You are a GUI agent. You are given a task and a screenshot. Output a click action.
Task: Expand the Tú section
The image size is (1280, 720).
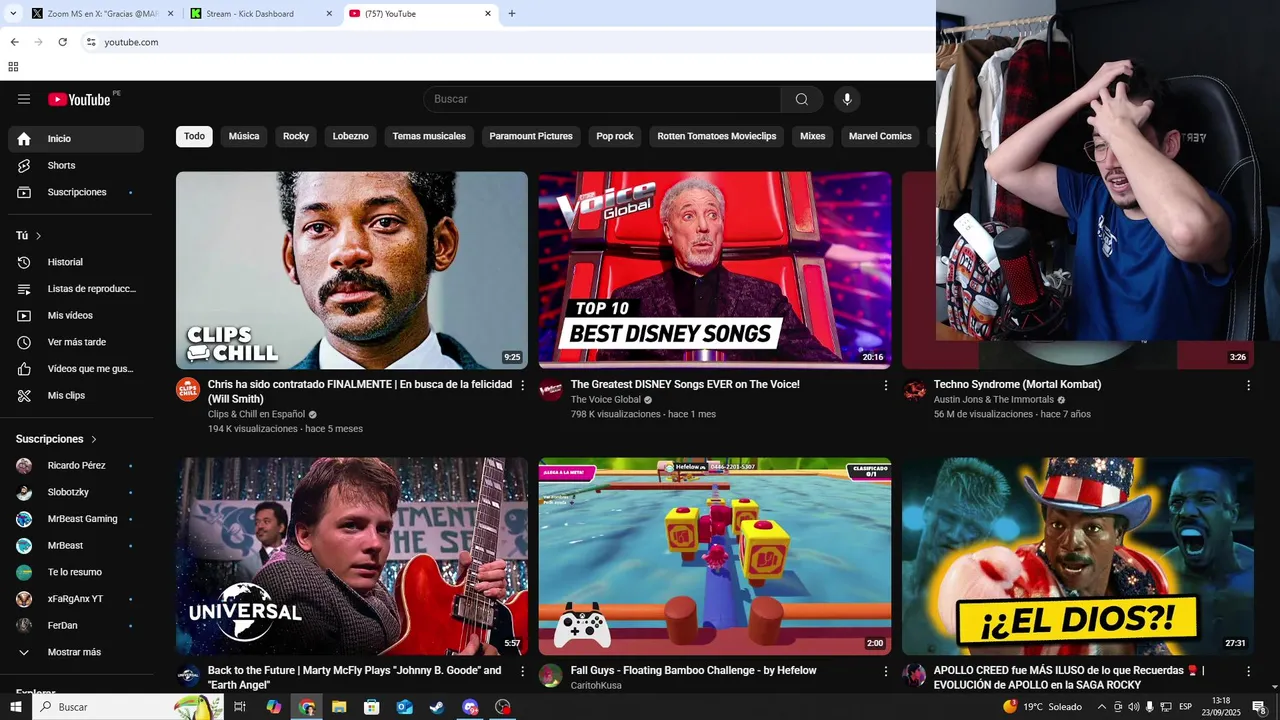point(29,236)
